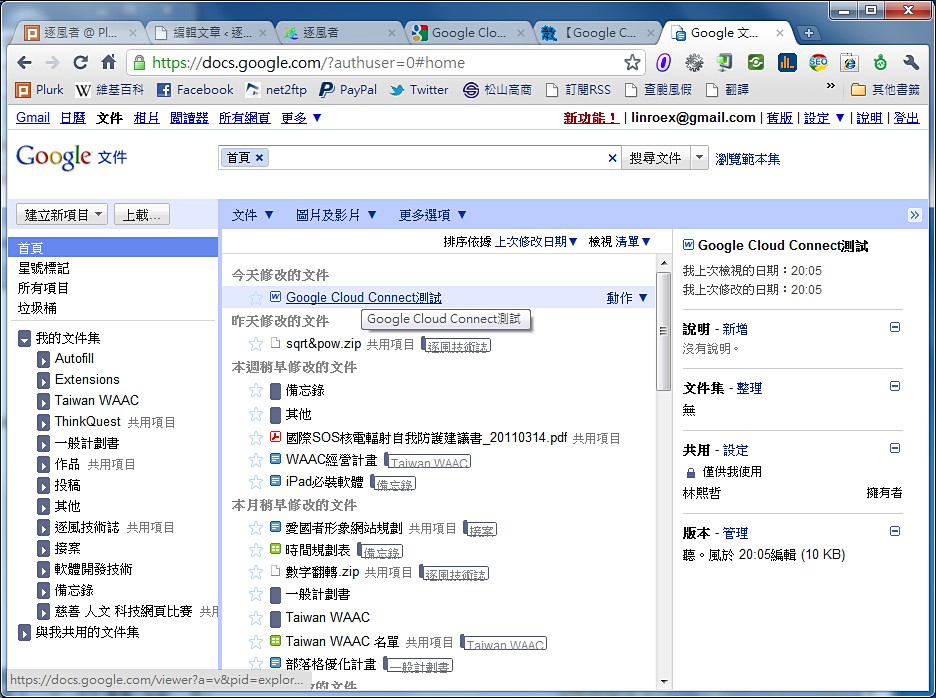
Task: Open 更多選項 dropdown
Action: (x=433, y=215)
